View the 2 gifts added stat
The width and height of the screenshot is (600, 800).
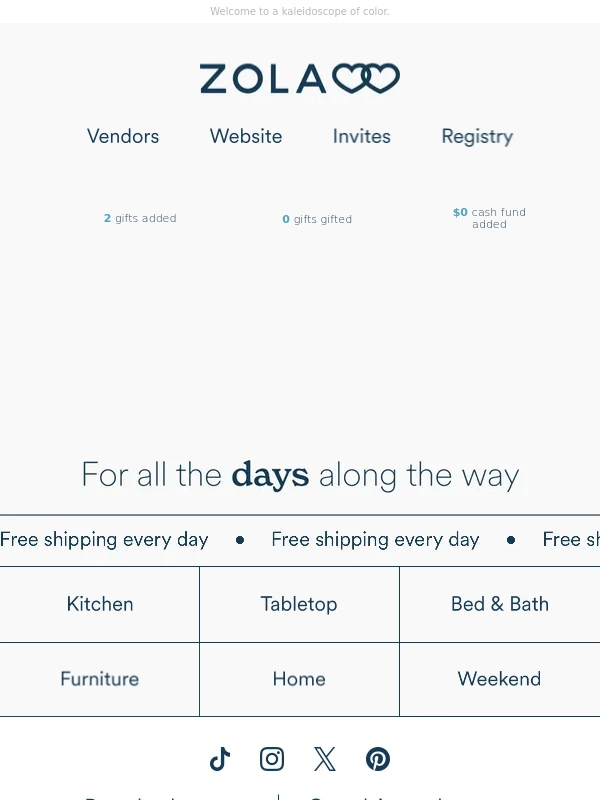coord(140,218)
